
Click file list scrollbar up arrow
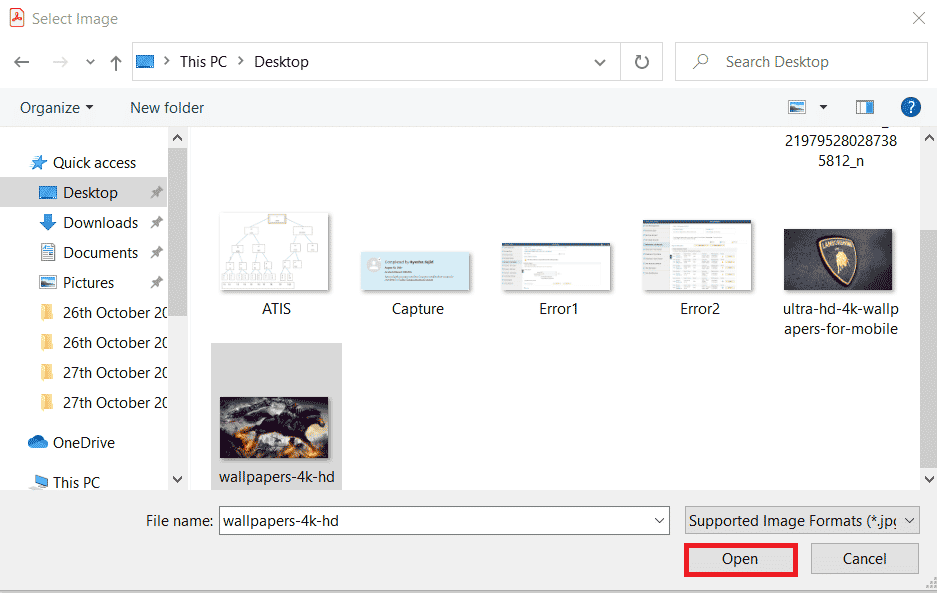(x=929, y=138)
